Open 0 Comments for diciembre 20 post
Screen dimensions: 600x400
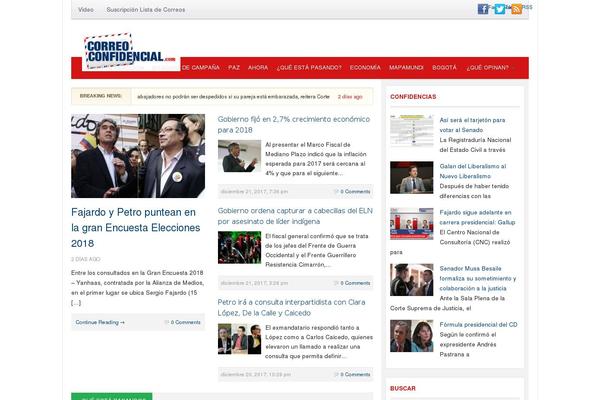pyautogui.click(x=353, y=374)
